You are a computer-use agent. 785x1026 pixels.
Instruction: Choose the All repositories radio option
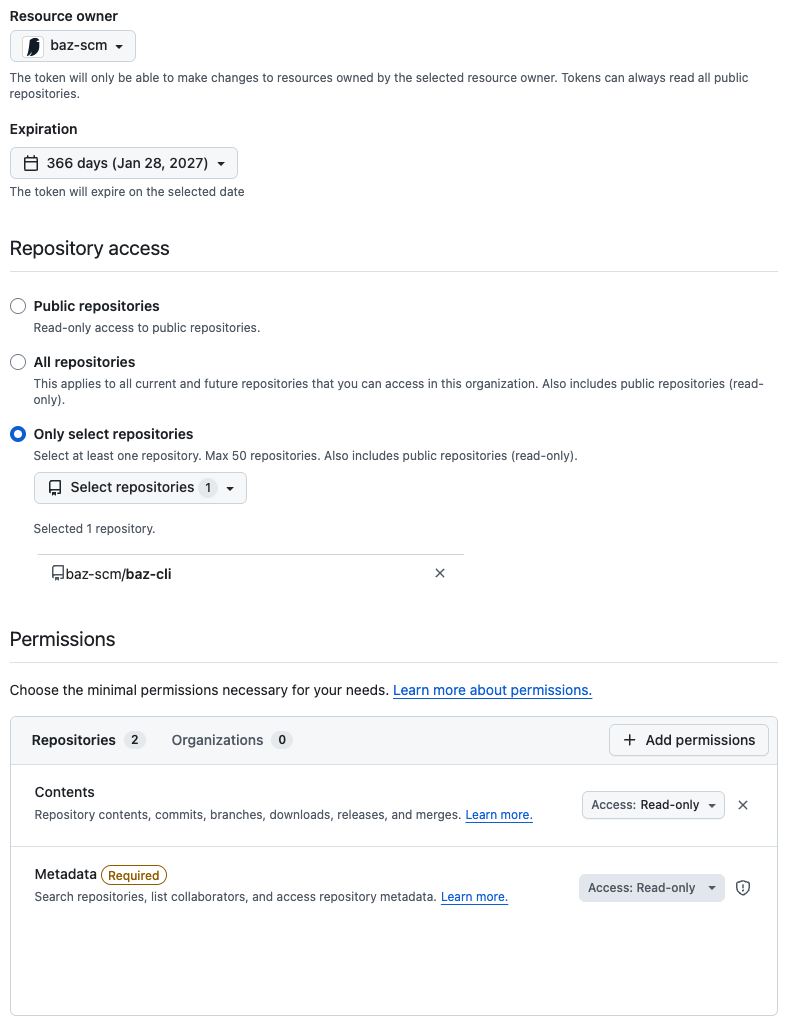click(18, 363)
